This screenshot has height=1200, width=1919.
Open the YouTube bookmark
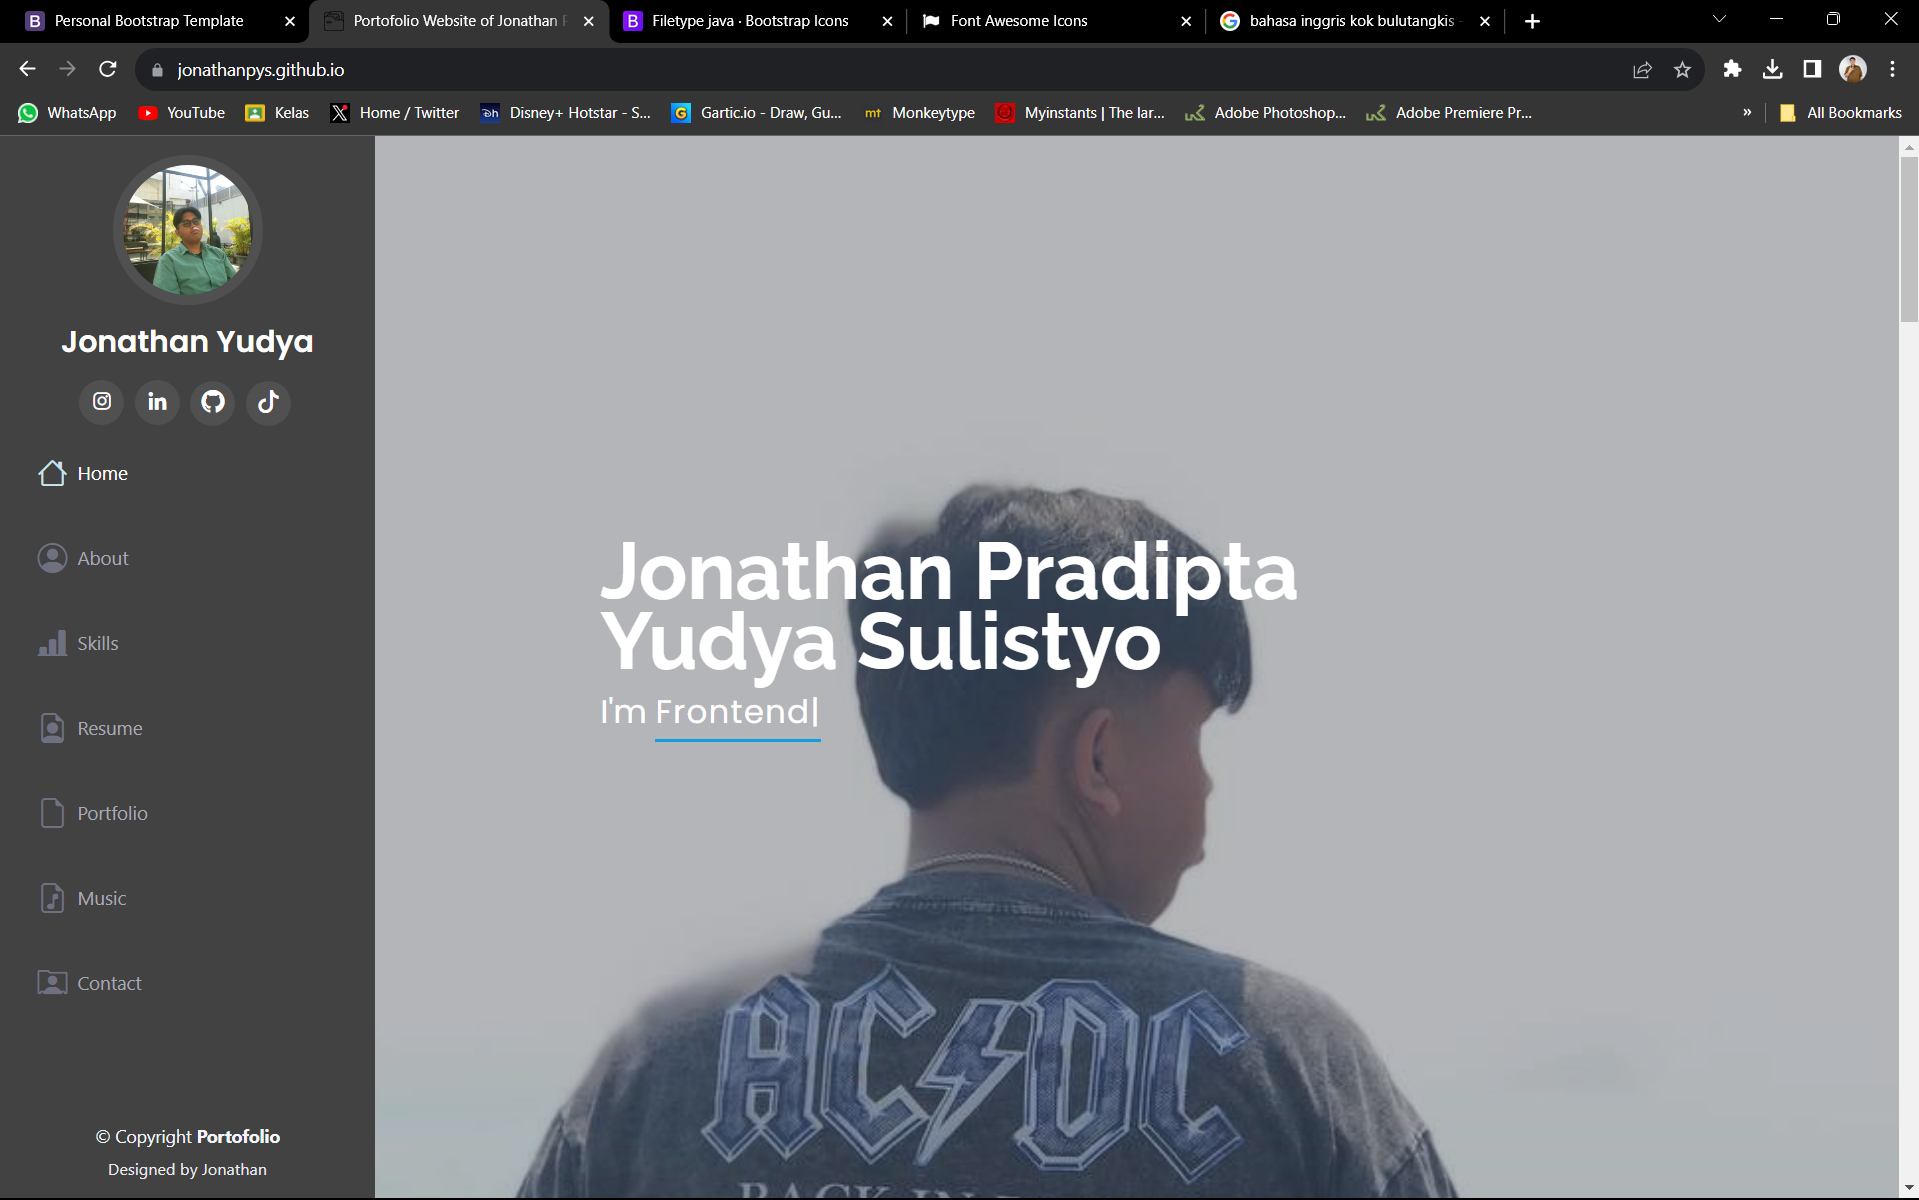(x=182, y=113)
